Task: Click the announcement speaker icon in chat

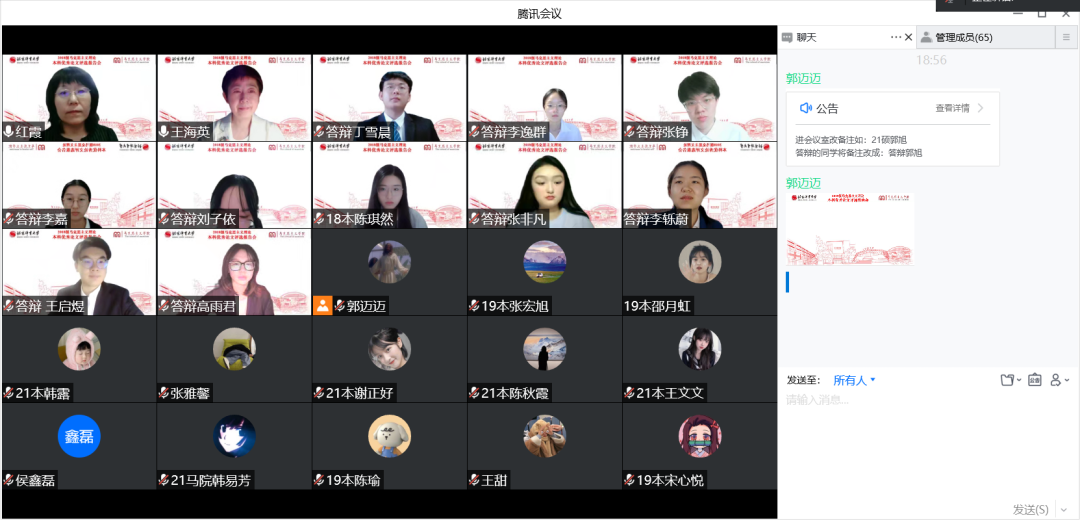Action: 805,108
